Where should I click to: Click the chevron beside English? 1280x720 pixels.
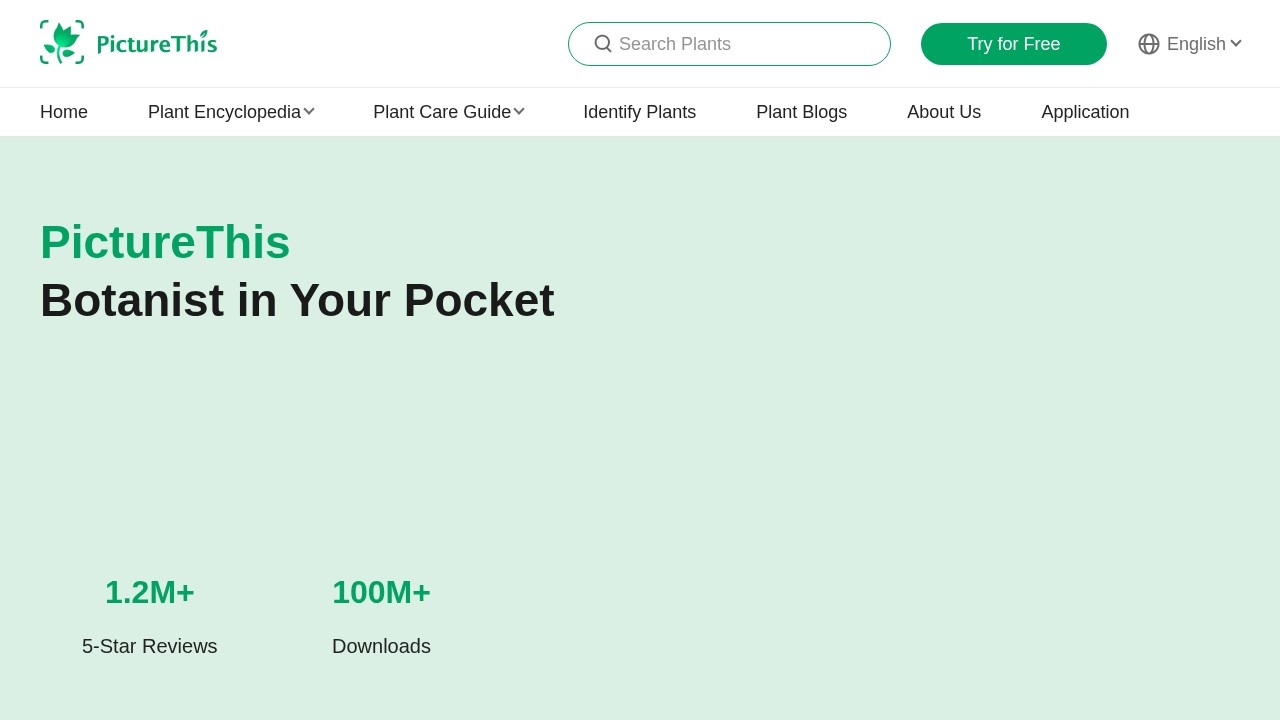tap(1236, 44)
